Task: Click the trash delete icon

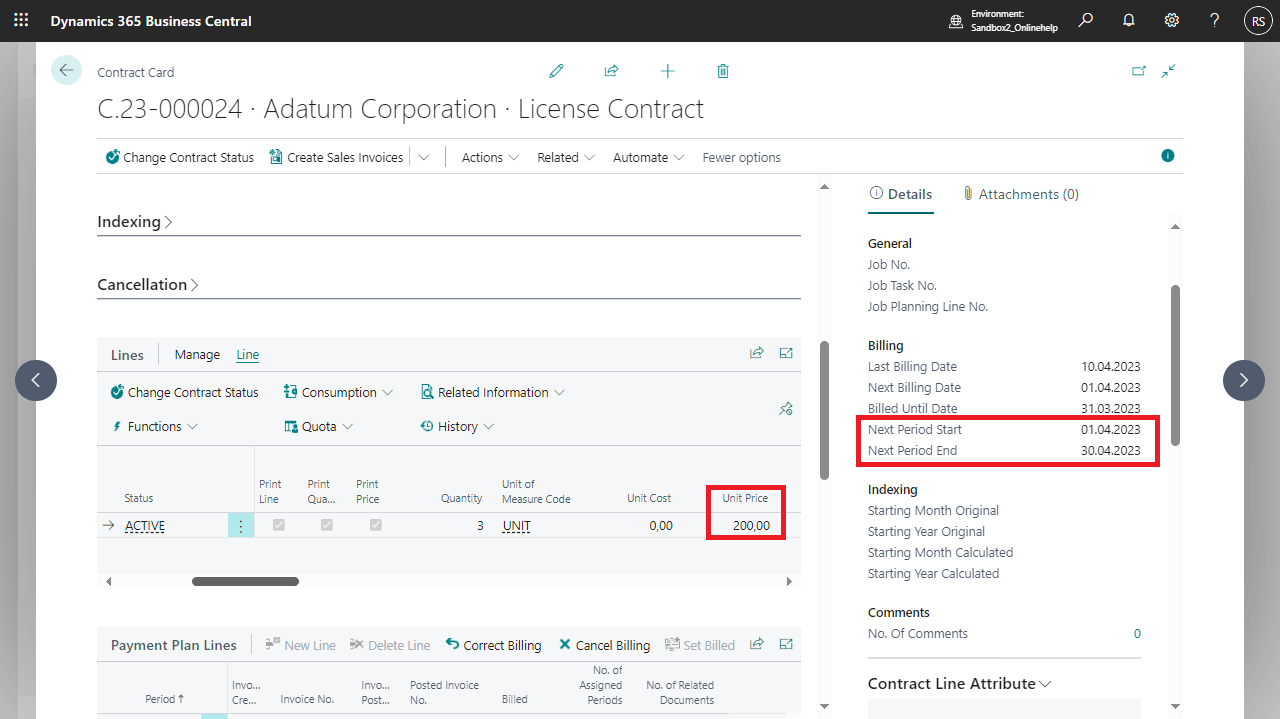Action: [723, 71]
